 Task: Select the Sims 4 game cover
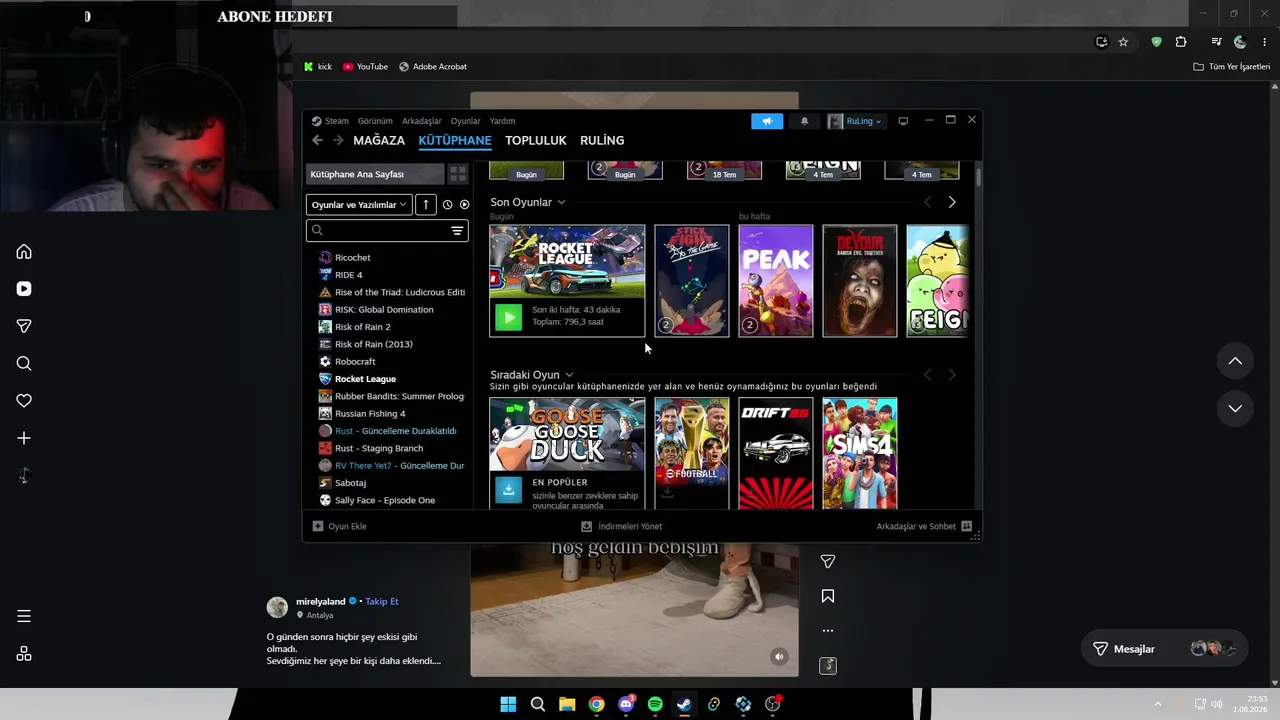pyautogui.click(x=860, y=454)
